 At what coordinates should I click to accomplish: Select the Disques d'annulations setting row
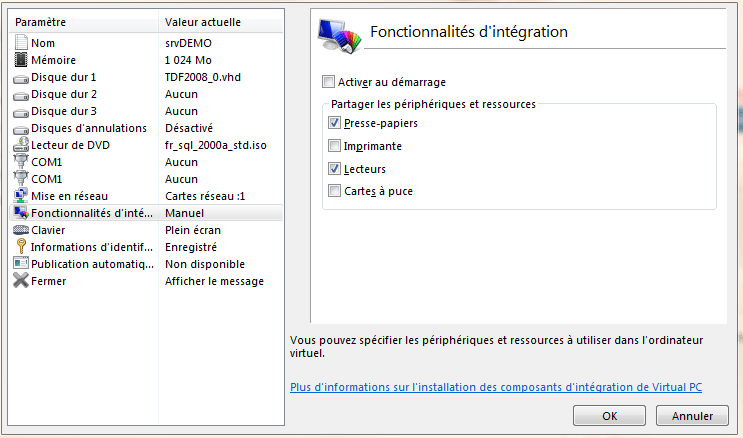click(x=146, y=128)
